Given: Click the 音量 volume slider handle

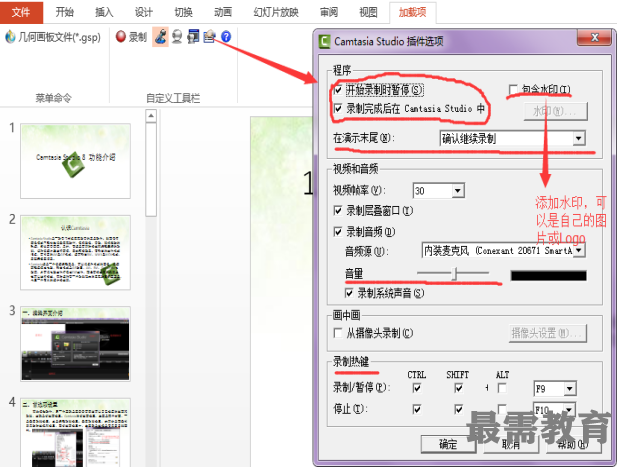Looking at the screenshot, I should (x=454, y=273).
